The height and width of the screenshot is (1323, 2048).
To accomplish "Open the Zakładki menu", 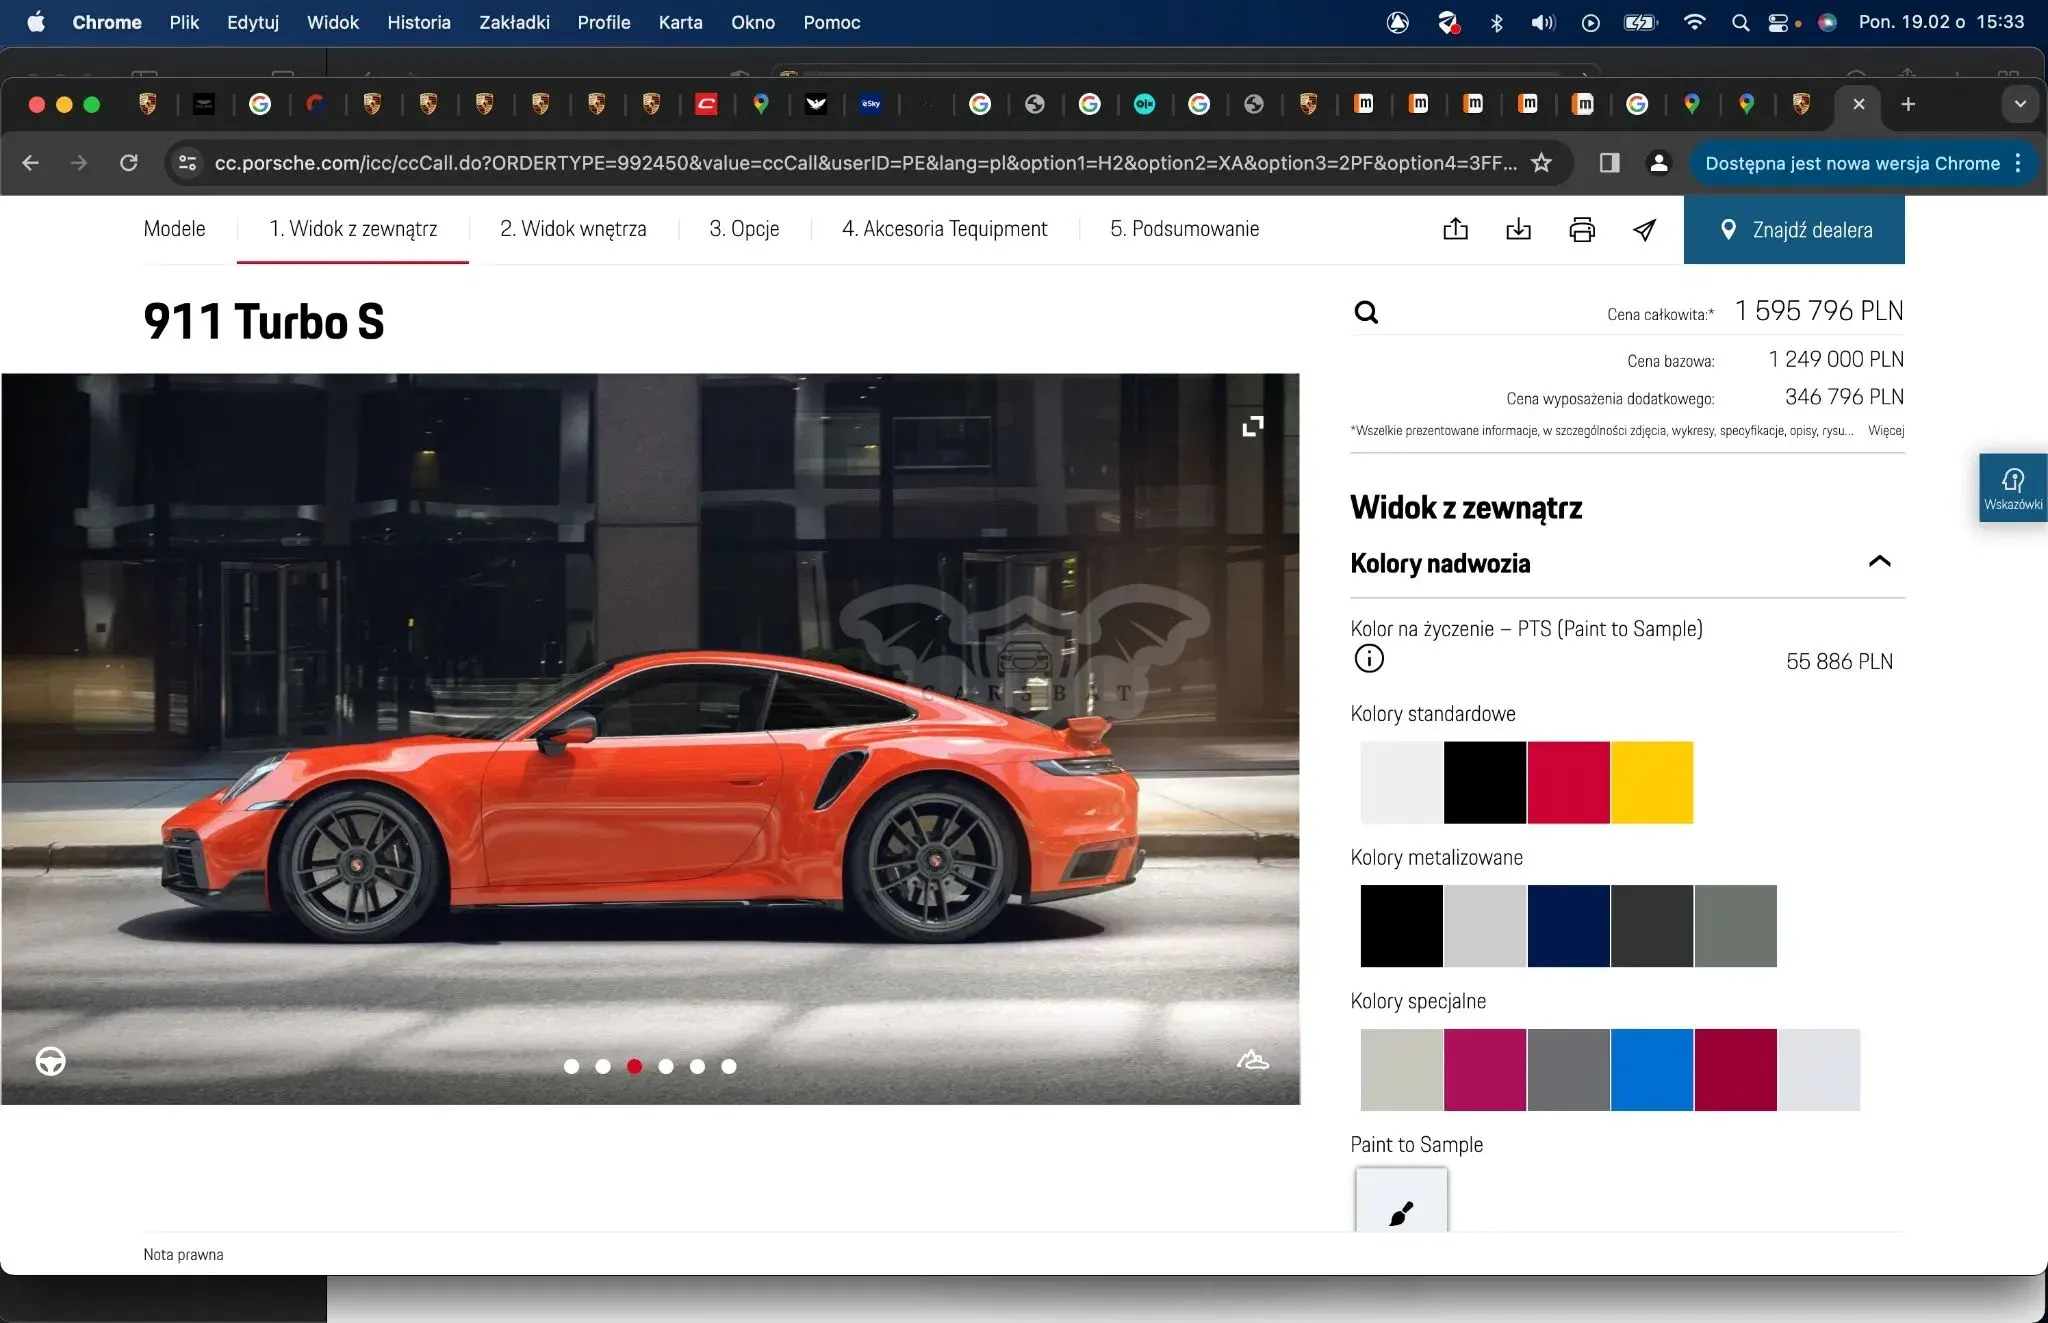I will point(514,22).
